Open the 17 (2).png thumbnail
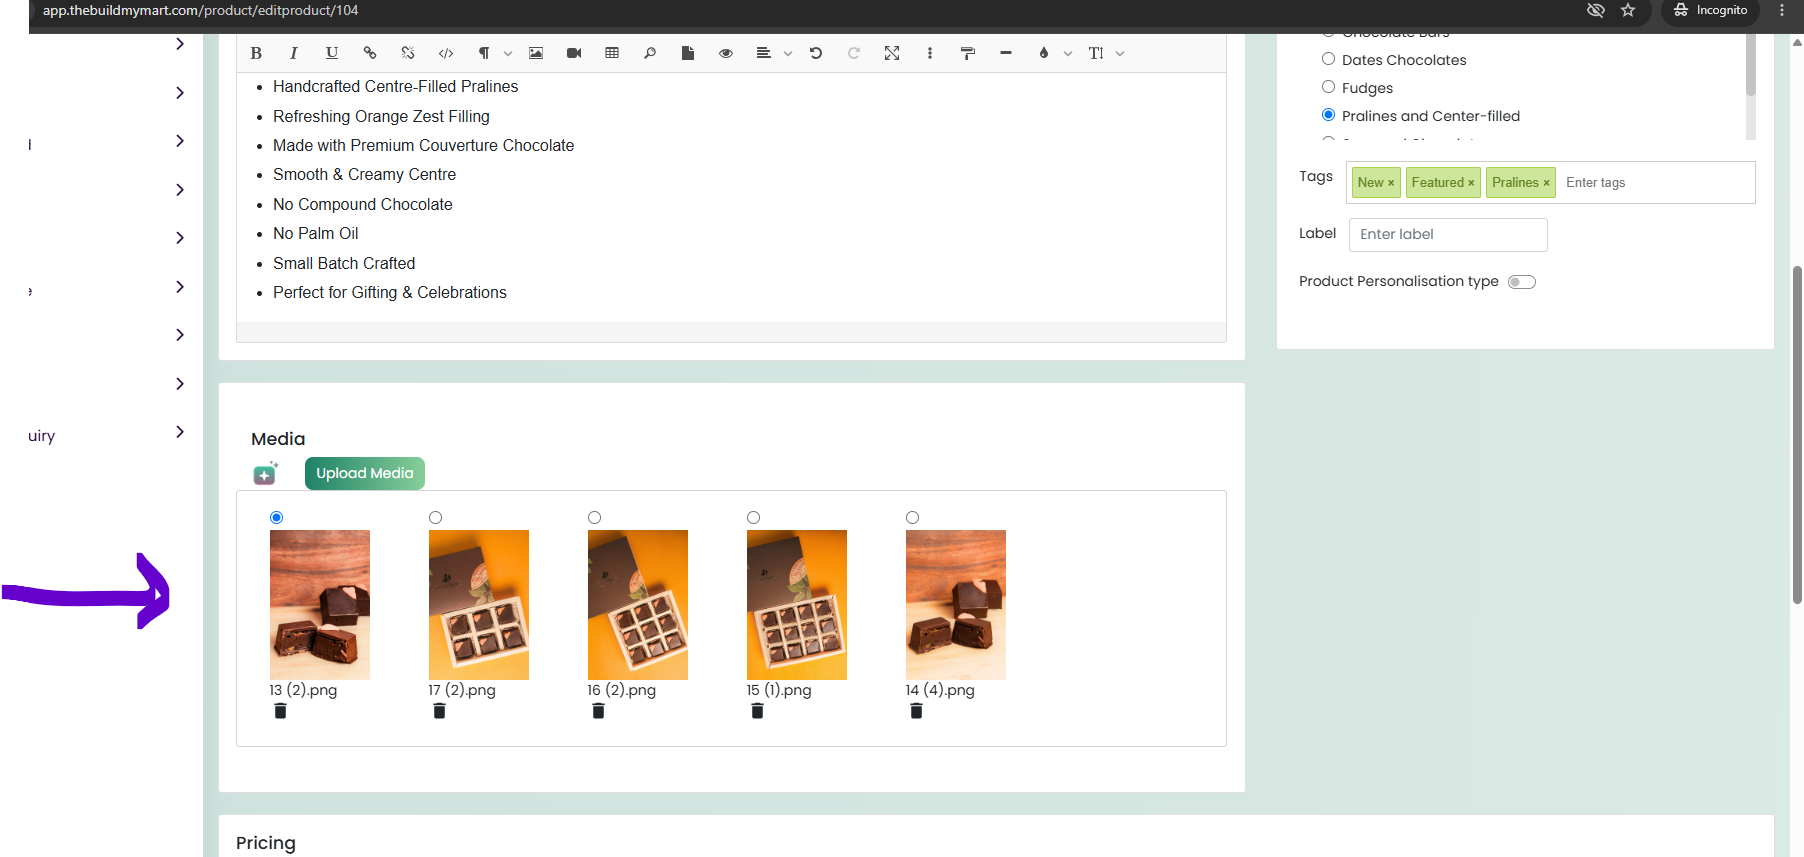Screen dimensions: 1804x857 tap(479, 605)
